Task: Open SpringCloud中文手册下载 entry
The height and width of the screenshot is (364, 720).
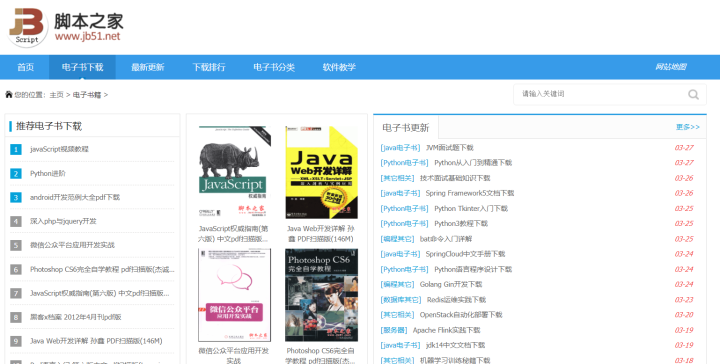Action: pos(465,254)
